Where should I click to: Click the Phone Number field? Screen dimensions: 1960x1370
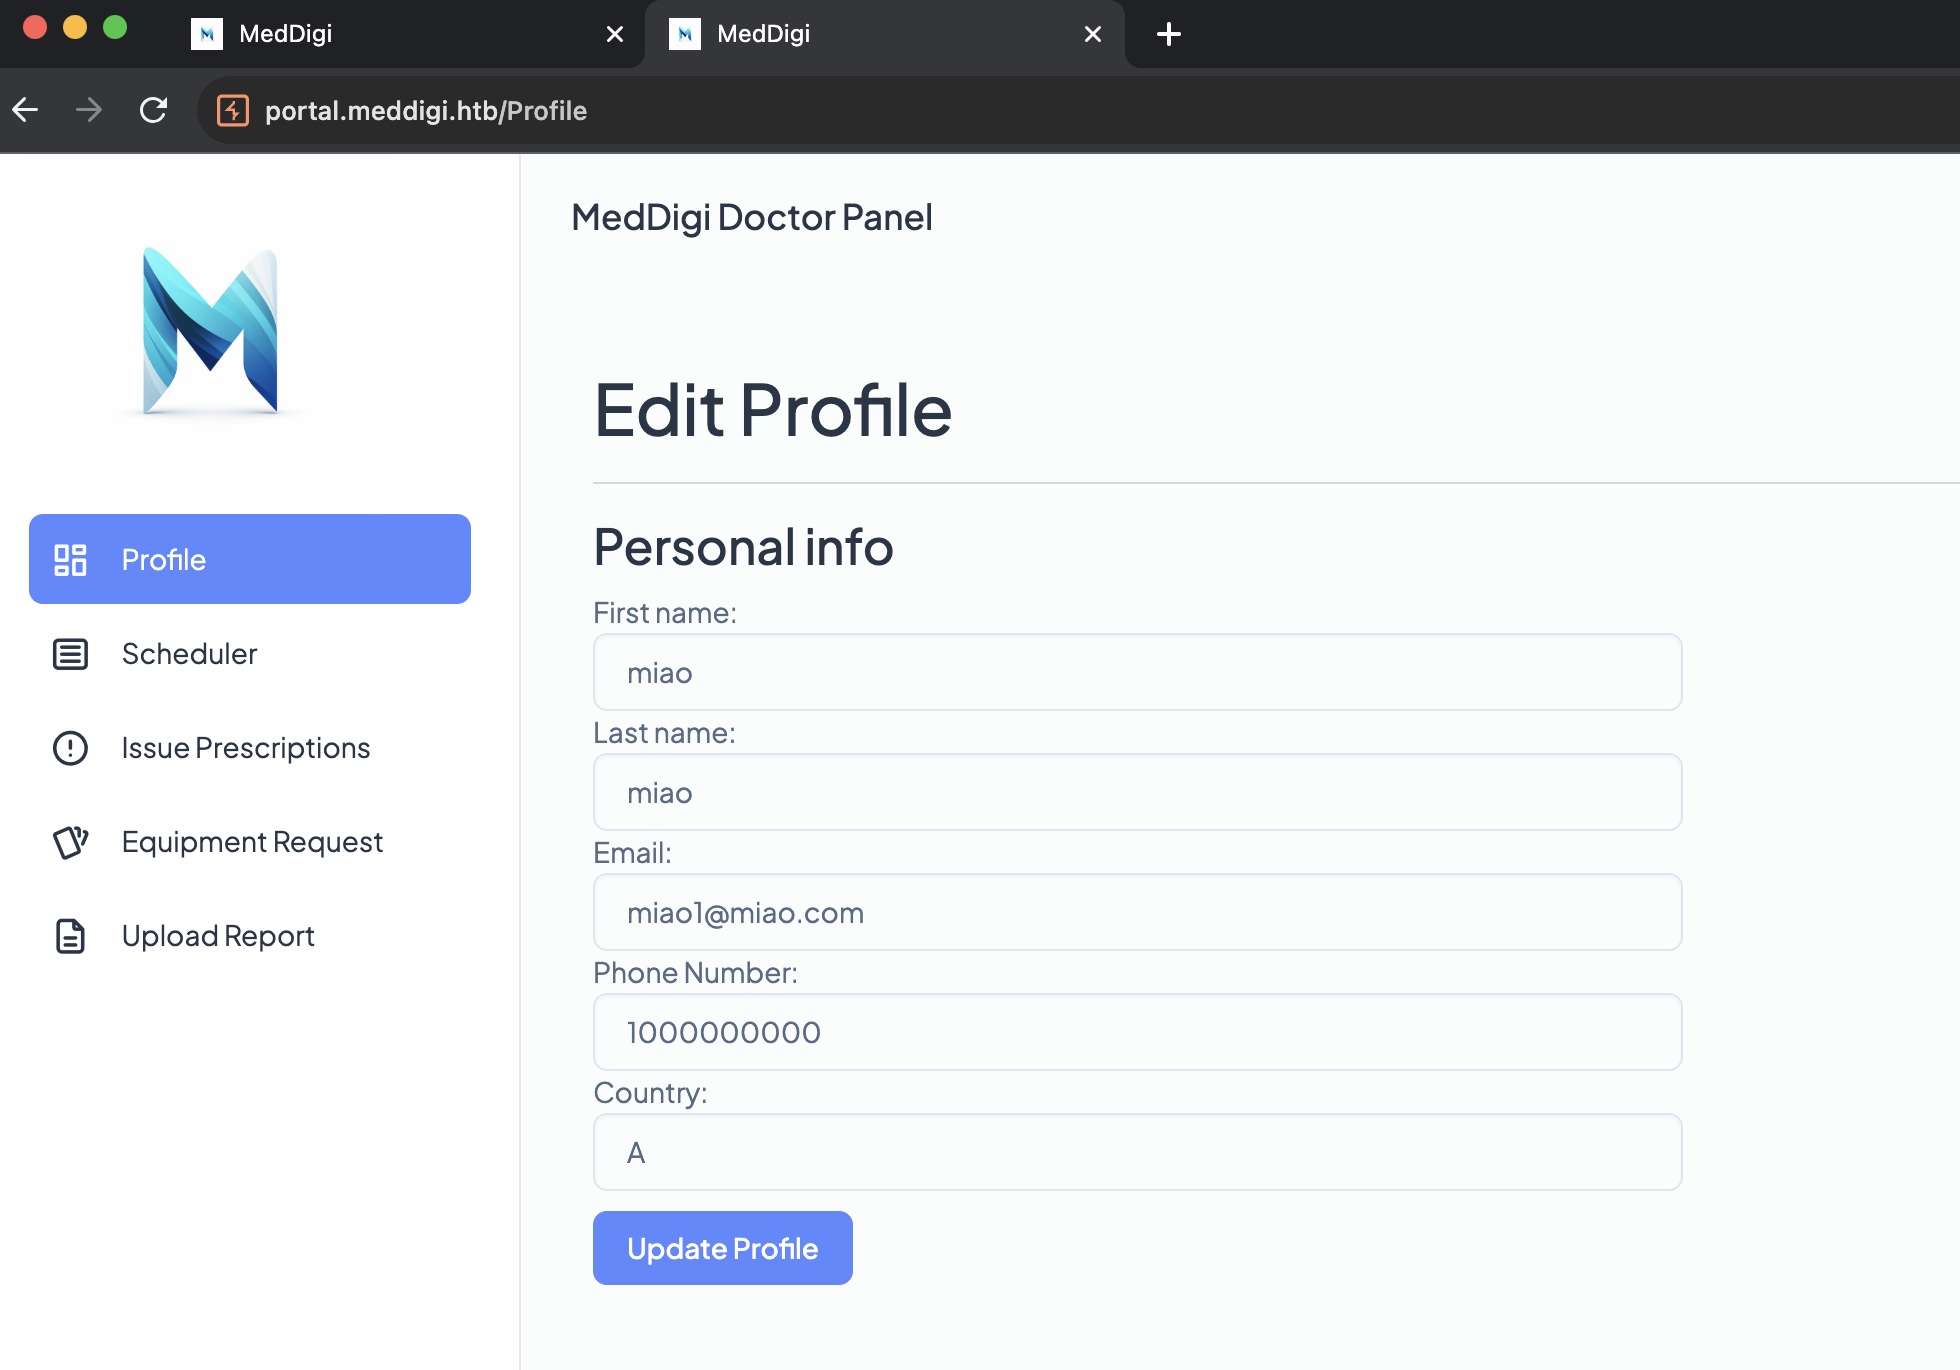1137,1033
